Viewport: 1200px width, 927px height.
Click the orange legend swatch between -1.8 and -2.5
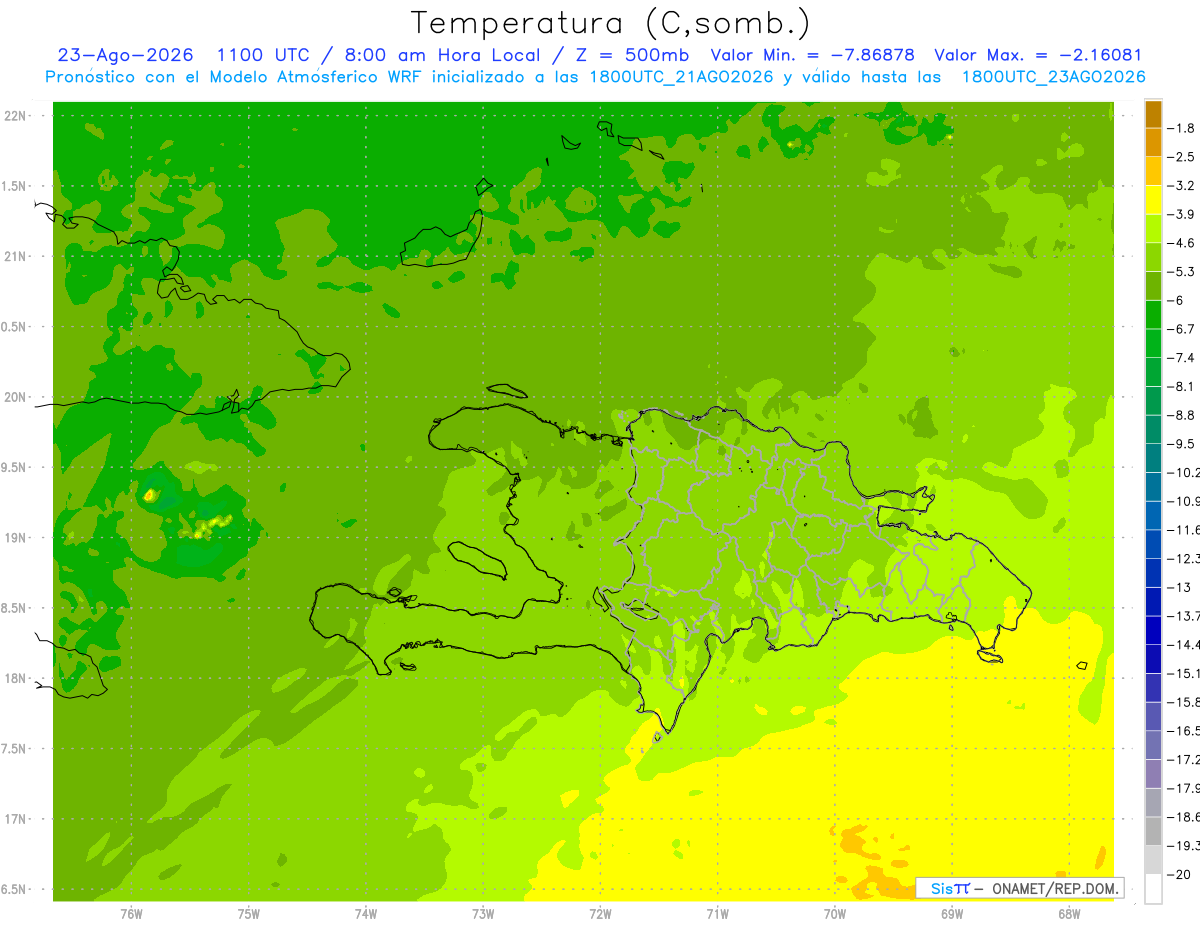1153,143
